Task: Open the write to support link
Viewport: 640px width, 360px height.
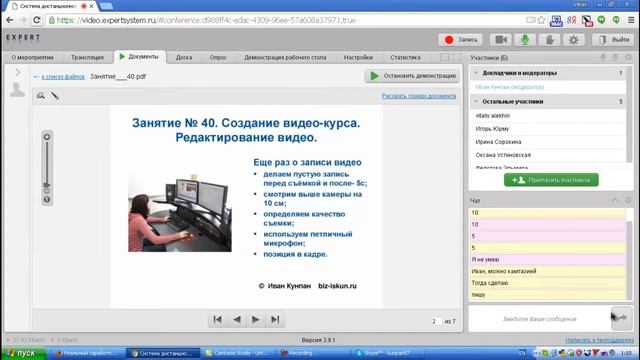Action: 599,340
